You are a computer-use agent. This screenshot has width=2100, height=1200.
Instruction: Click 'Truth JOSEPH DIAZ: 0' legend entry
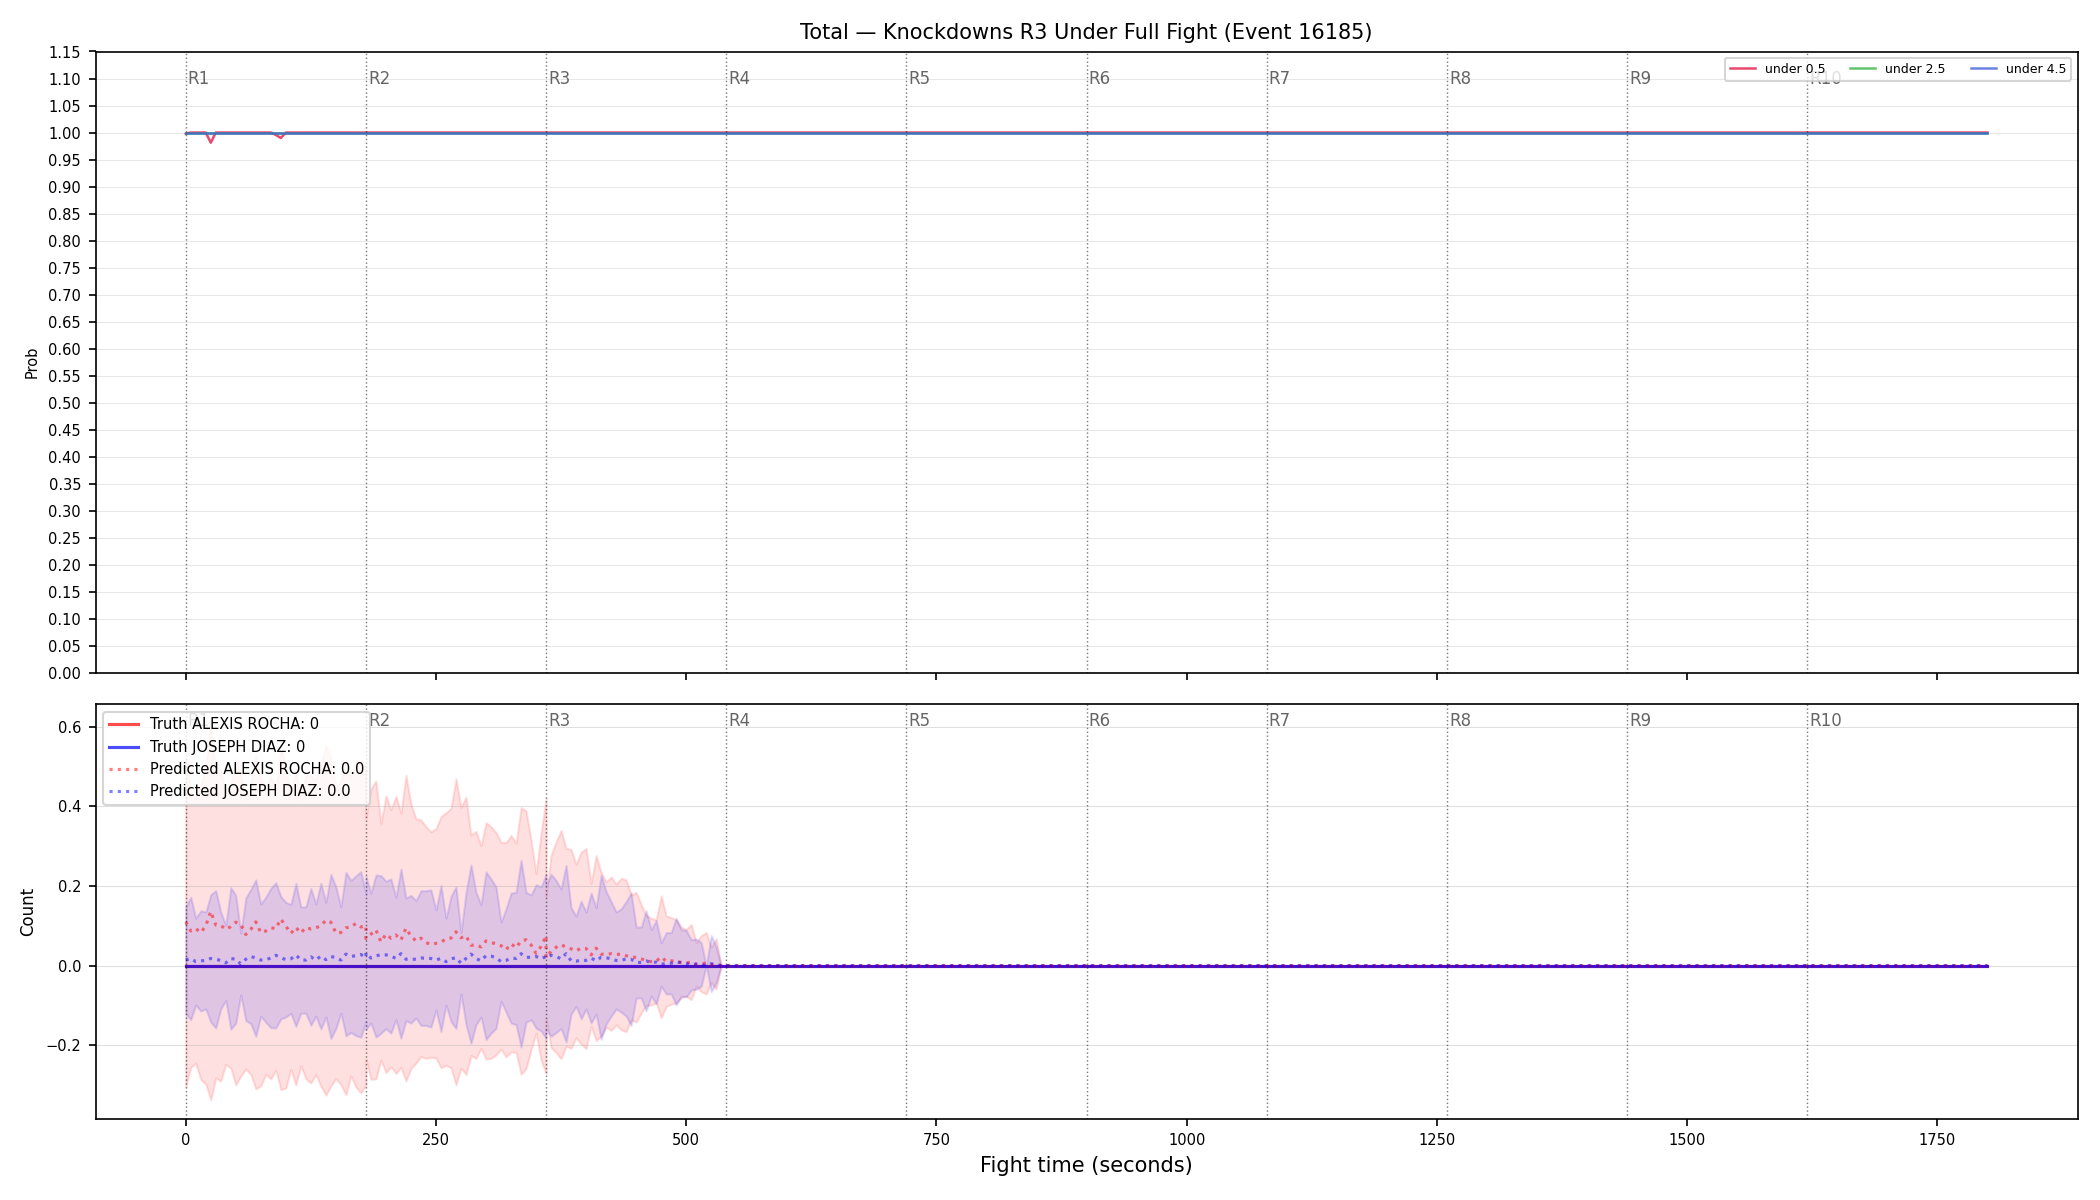click(x=206, y=747)
